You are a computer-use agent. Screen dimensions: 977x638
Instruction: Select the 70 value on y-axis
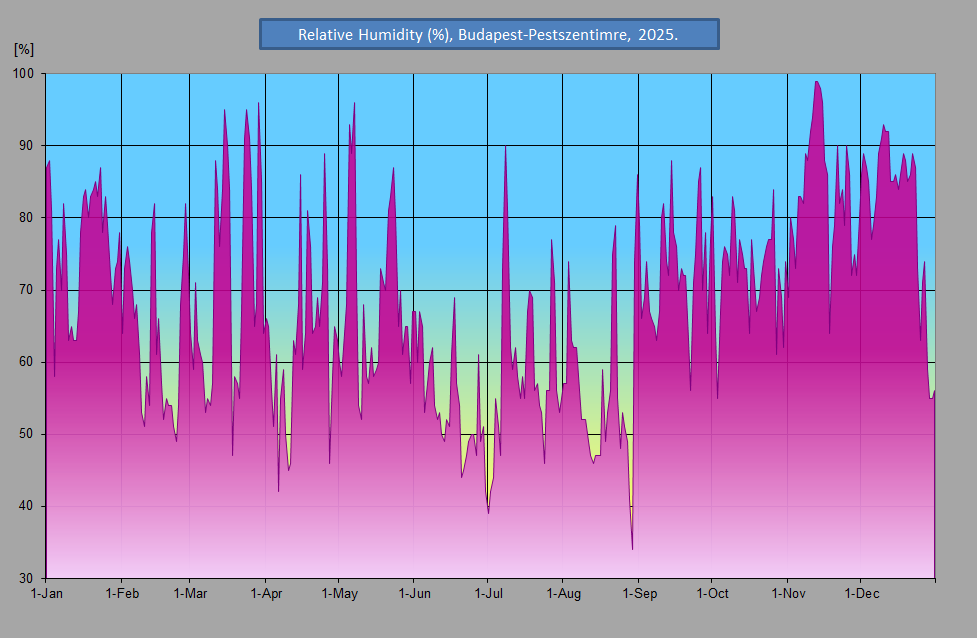click(x=26, y=290)
